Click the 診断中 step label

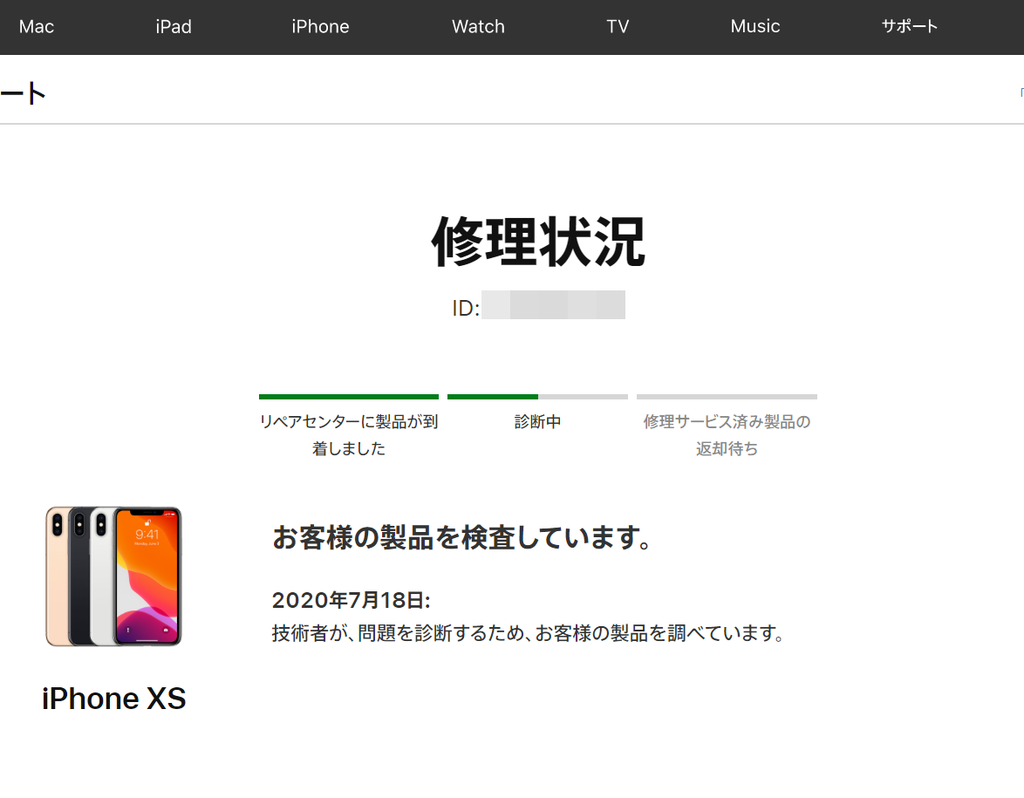coord(537,422)
